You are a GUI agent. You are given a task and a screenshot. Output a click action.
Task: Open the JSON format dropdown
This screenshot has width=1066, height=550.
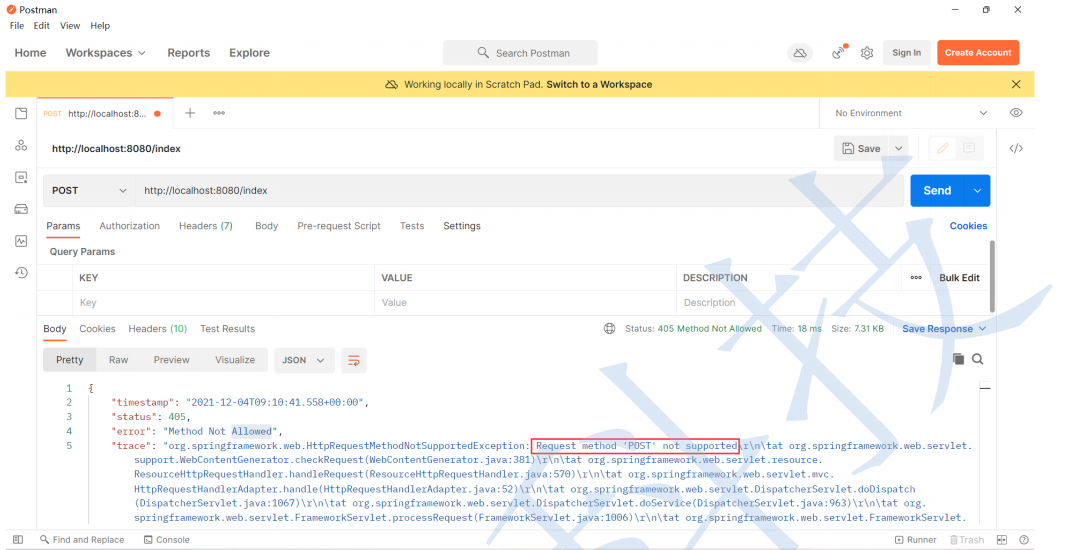tap(304, 360)
